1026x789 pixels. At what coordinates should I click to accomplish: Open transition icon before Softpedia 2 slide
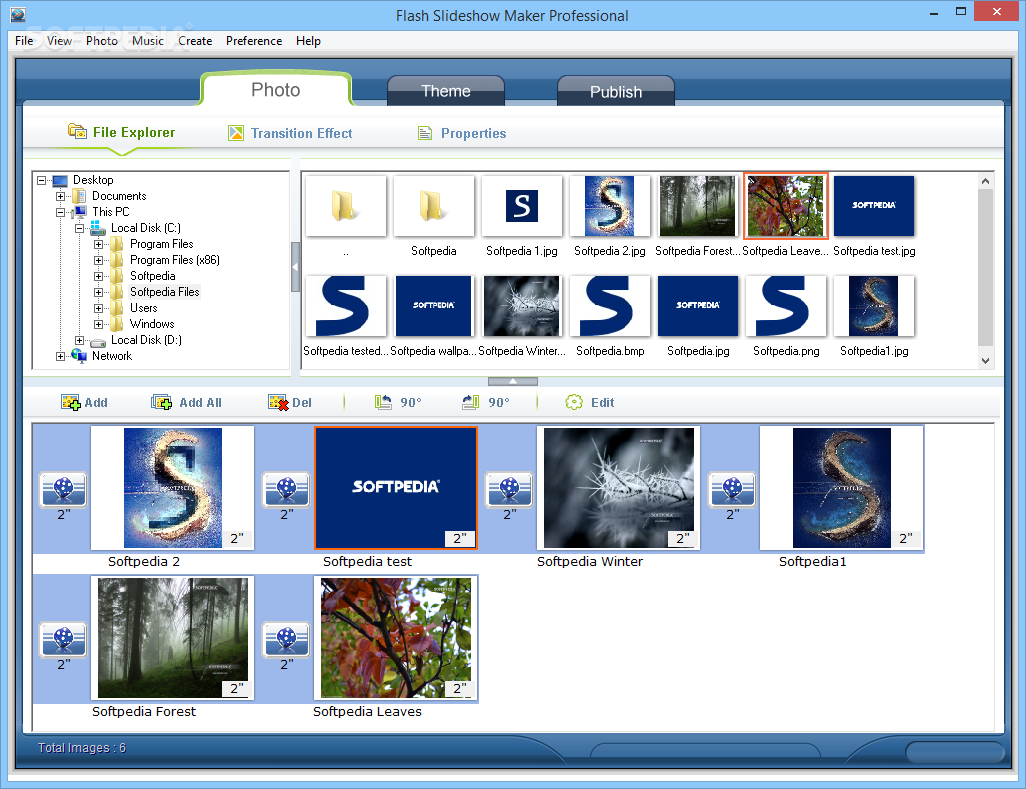pos(63,490)
